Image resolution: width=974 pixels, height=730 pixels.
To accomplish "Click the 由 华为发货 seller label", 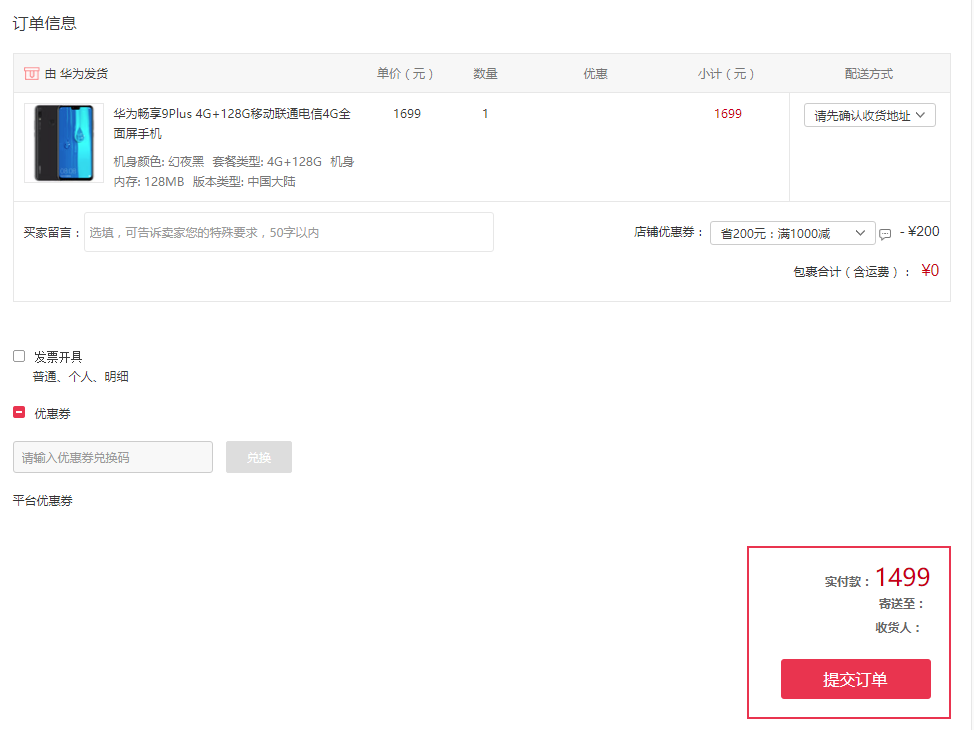I will (76, 74).
